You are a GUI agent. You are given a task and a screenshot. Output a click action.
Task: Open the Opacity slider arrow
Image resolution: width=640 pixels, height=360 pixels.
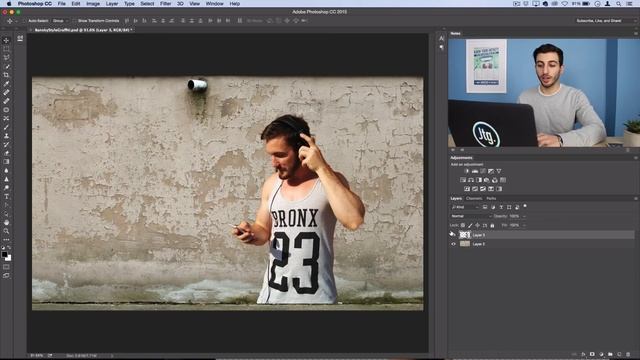[524, 216]
